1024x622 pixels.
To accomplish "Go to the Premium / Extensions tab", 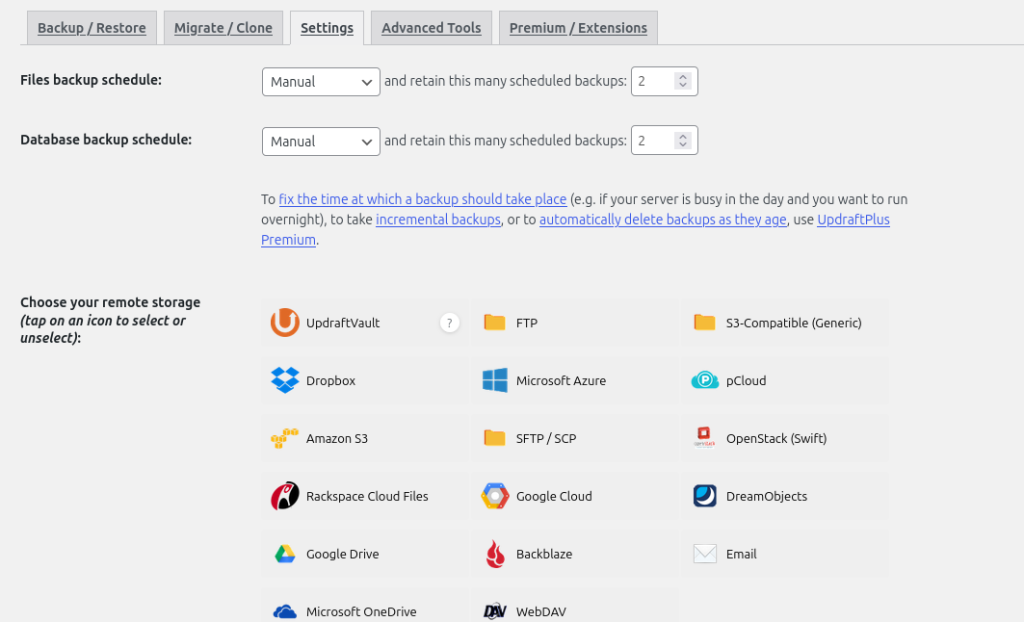I will (x=578, y=28).
